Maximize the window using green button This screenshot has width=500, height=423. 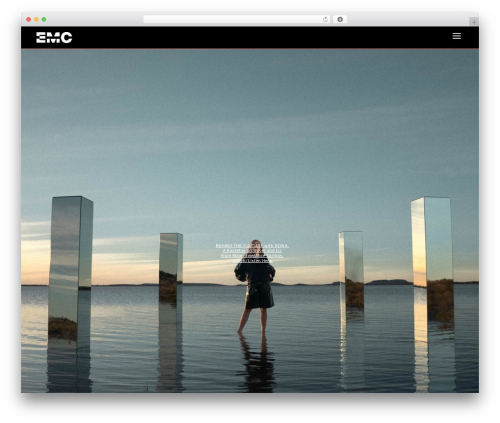tap(44, 19)
